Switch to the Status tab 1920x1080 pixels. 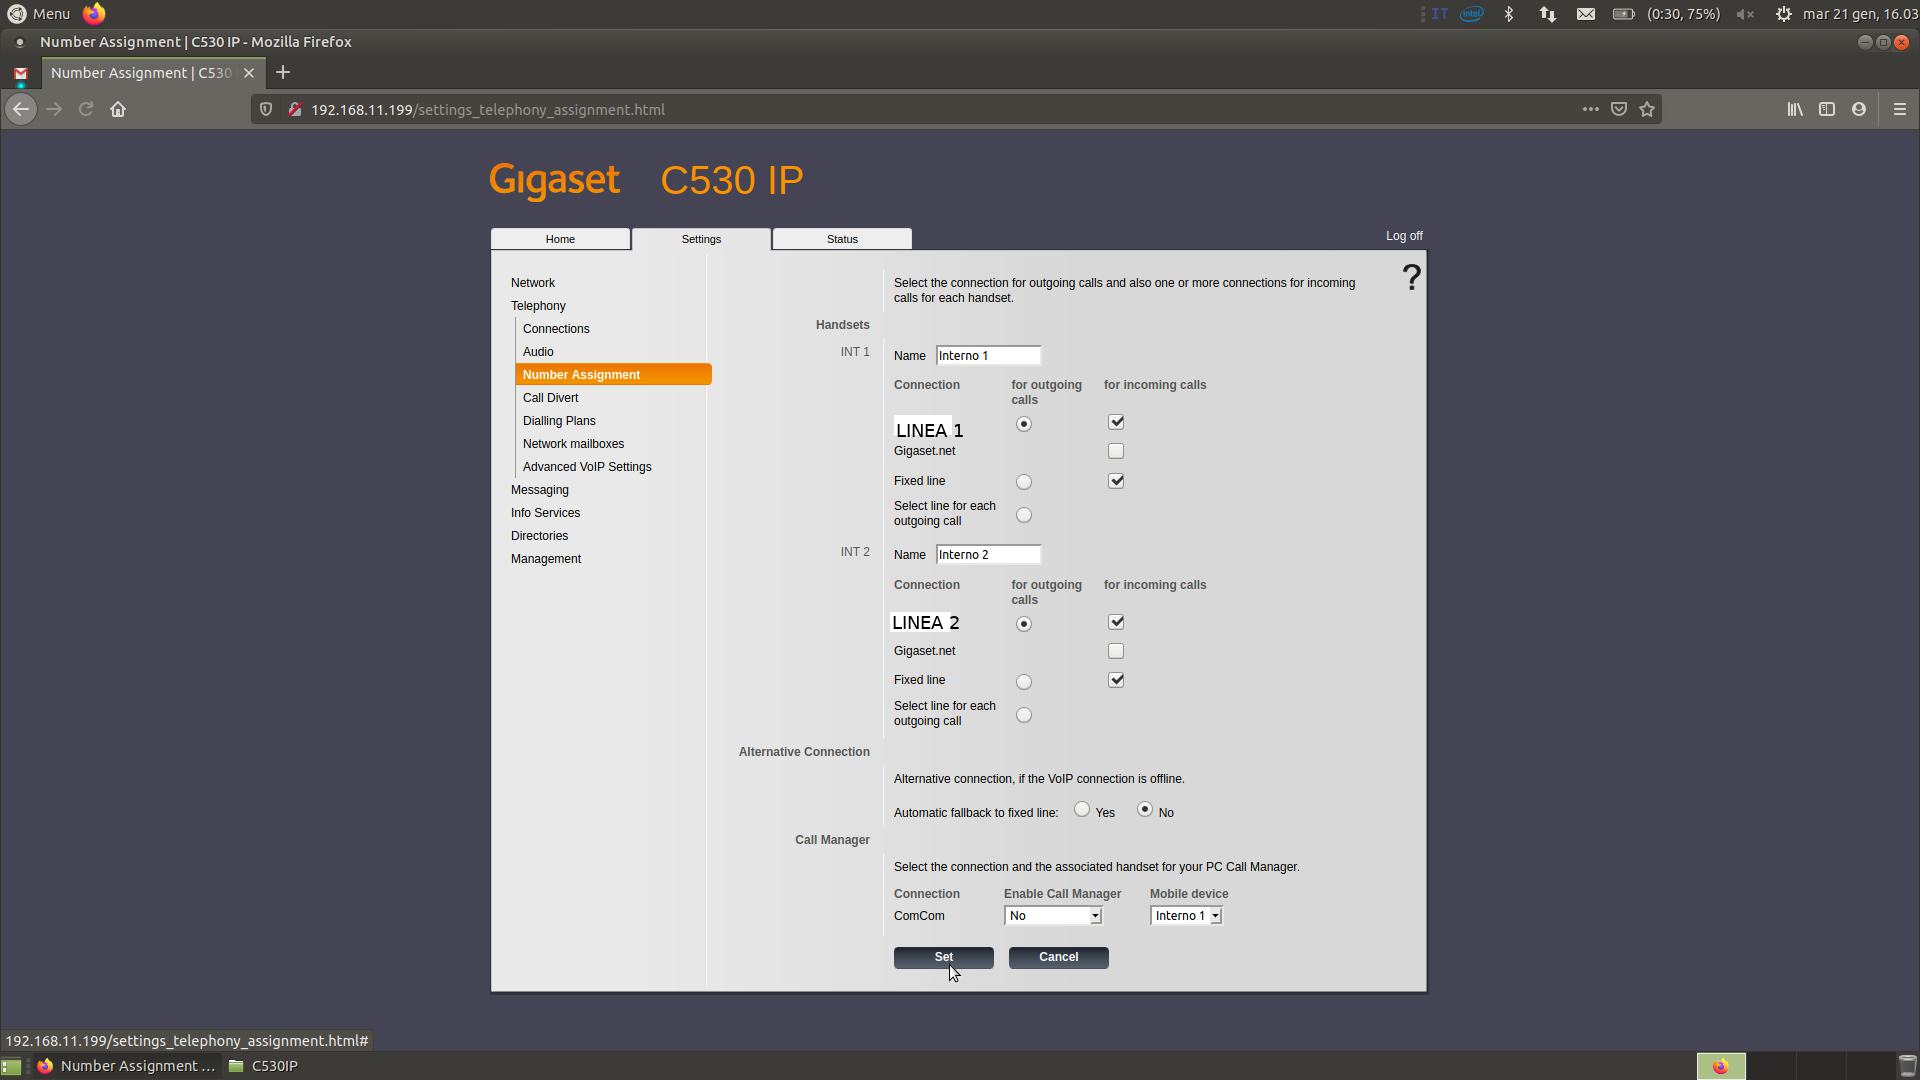click(x=842, y=239)
